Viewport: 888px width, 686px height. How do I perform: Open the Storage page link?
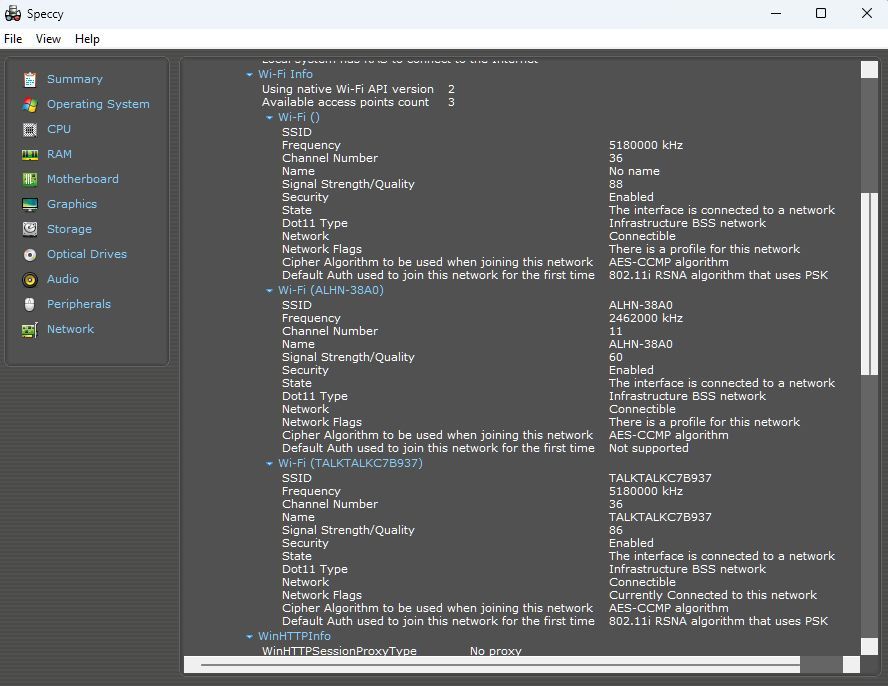point(69,229)
